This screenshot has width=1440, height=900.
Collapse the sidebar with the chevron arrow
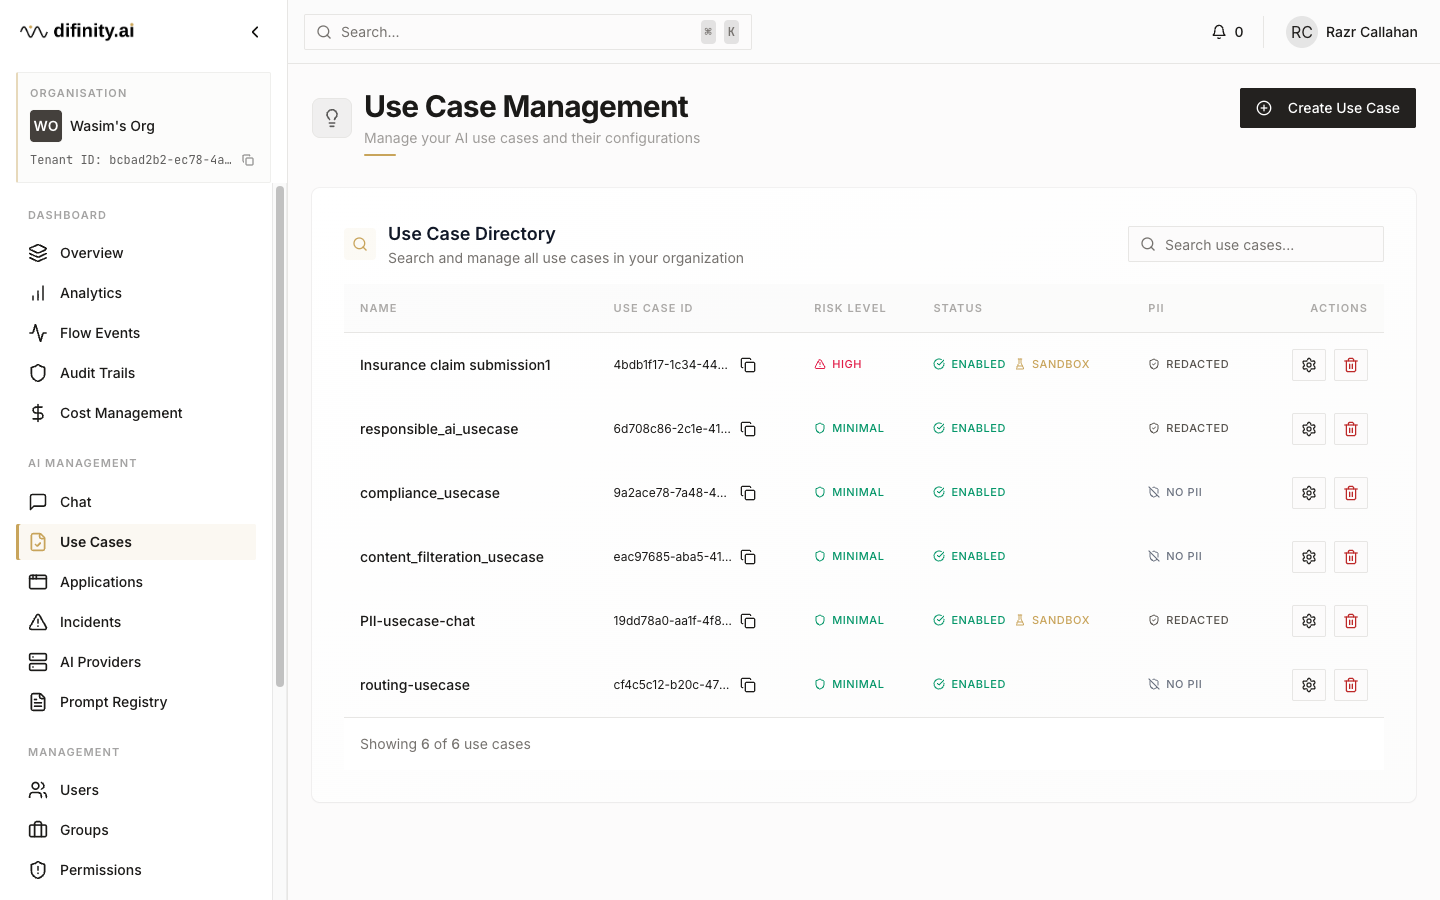(255, 32)
